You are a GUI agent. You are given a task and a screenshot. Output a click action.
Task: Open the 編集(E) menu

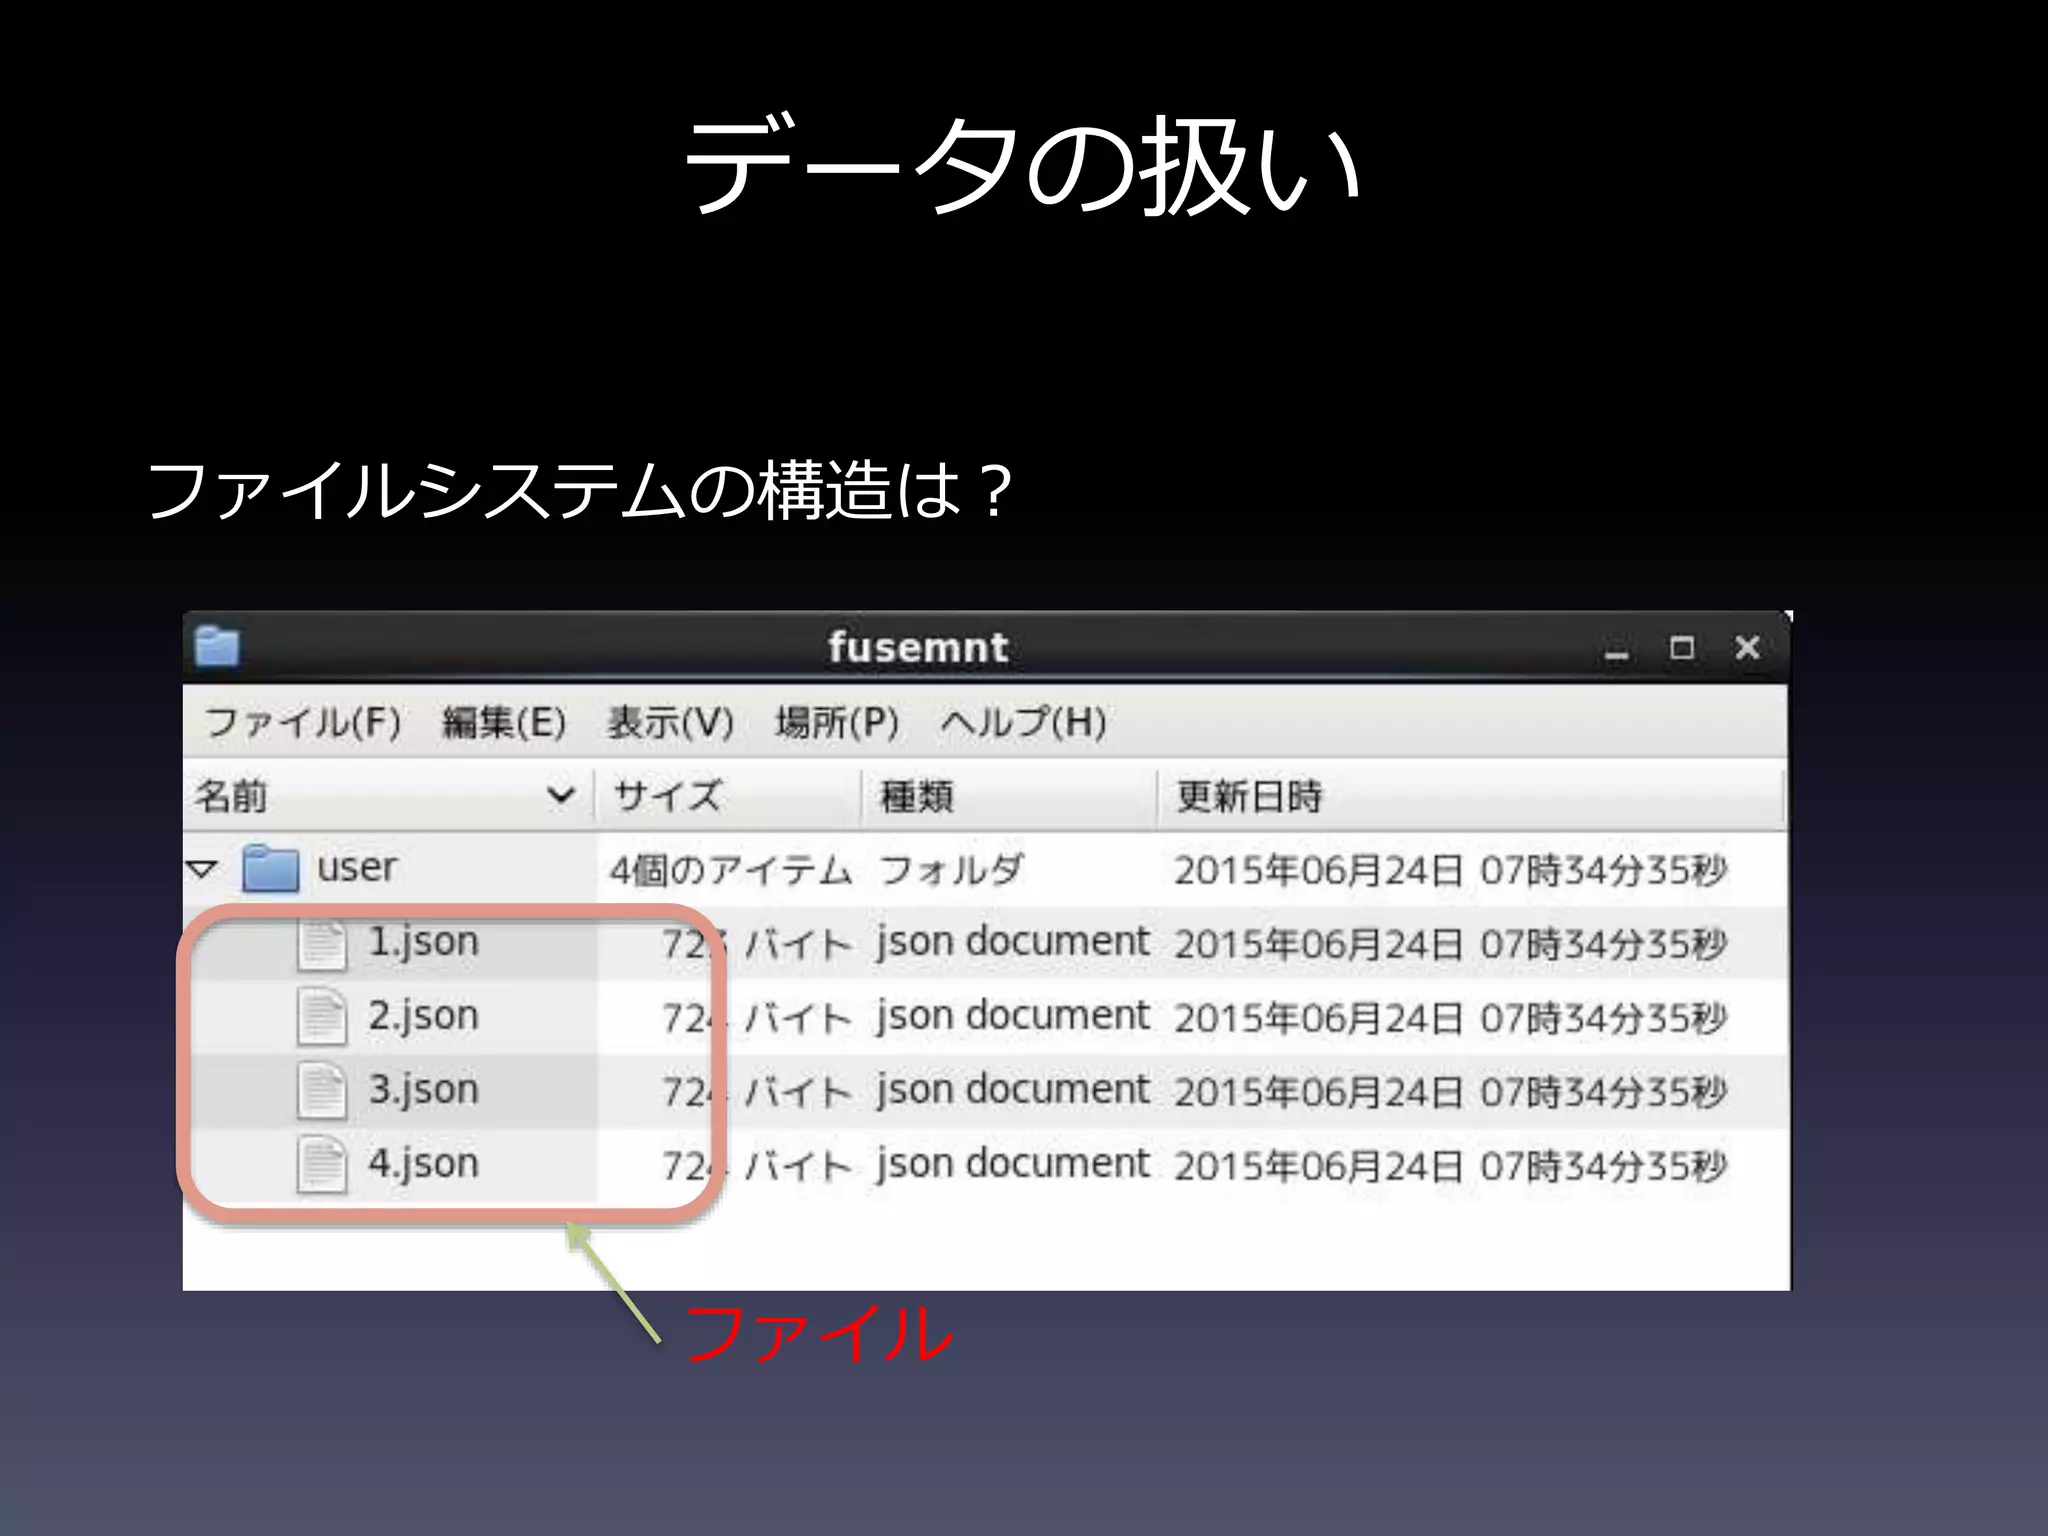click(504, 722)
